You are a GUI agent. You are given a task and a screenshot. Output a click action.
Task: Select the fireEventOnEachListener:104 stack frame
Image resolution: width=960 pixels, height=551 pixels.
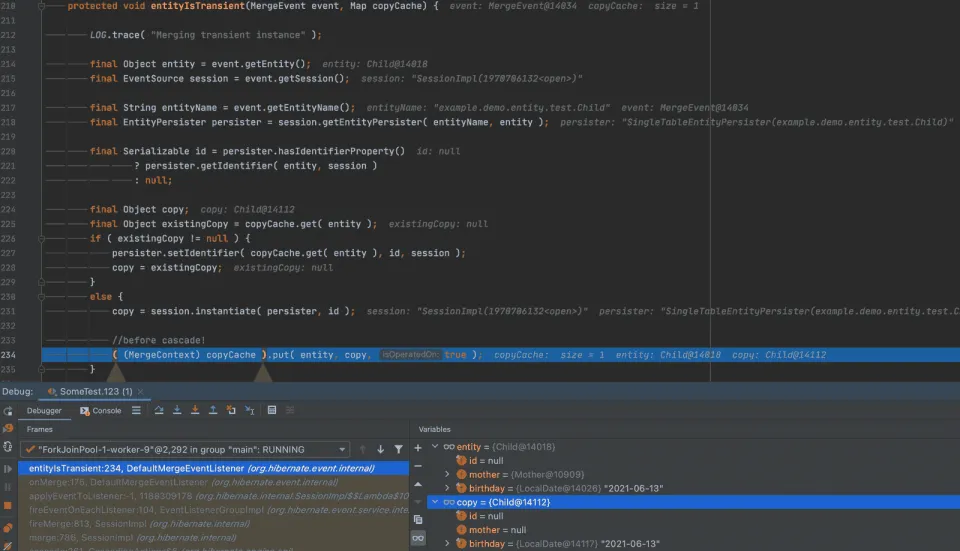pos(214,510)
